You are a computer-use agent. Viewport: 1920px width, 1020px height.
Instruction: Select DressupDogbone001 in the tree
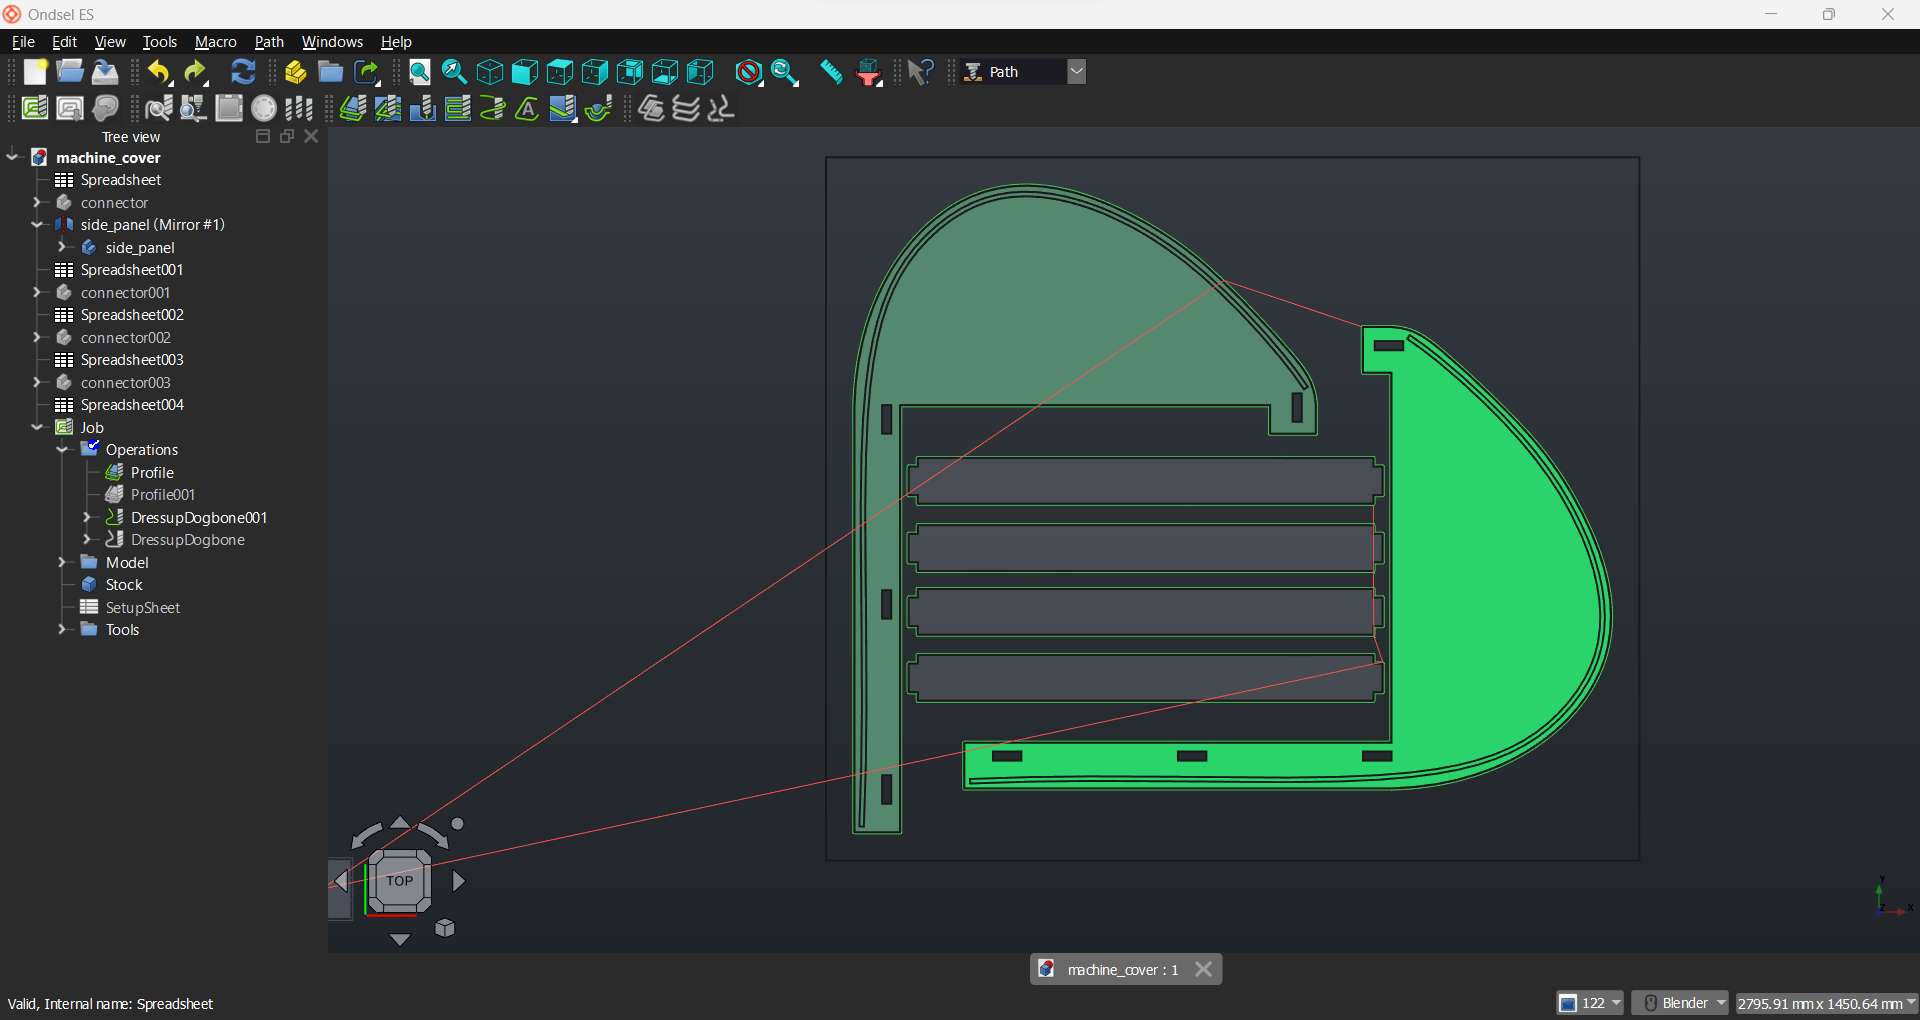coord(198,518)
